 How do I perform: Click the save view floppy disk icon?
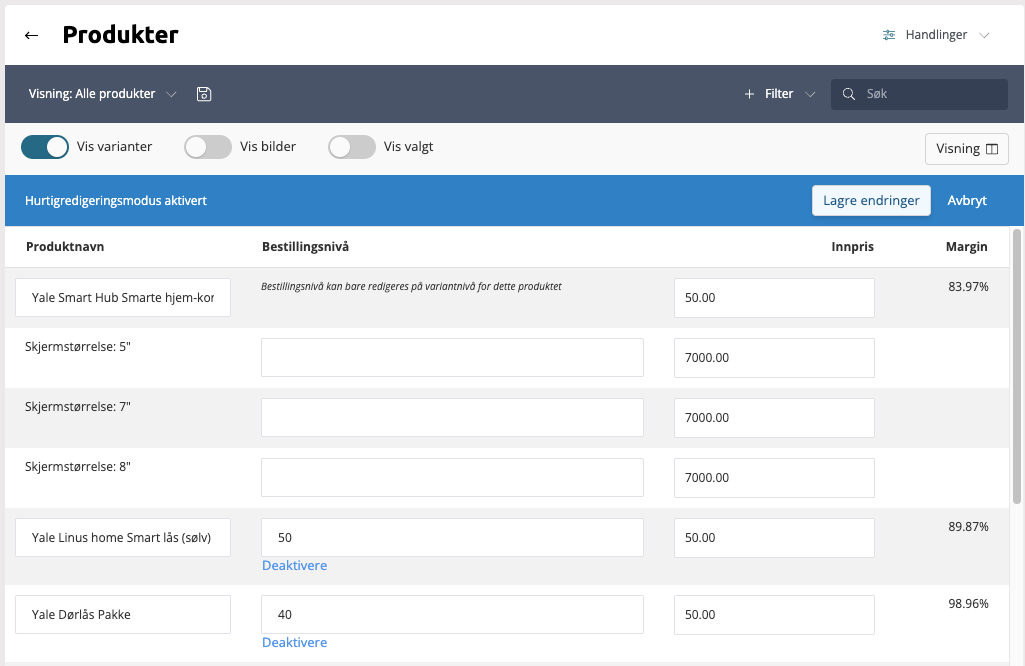tap(204, 94)
